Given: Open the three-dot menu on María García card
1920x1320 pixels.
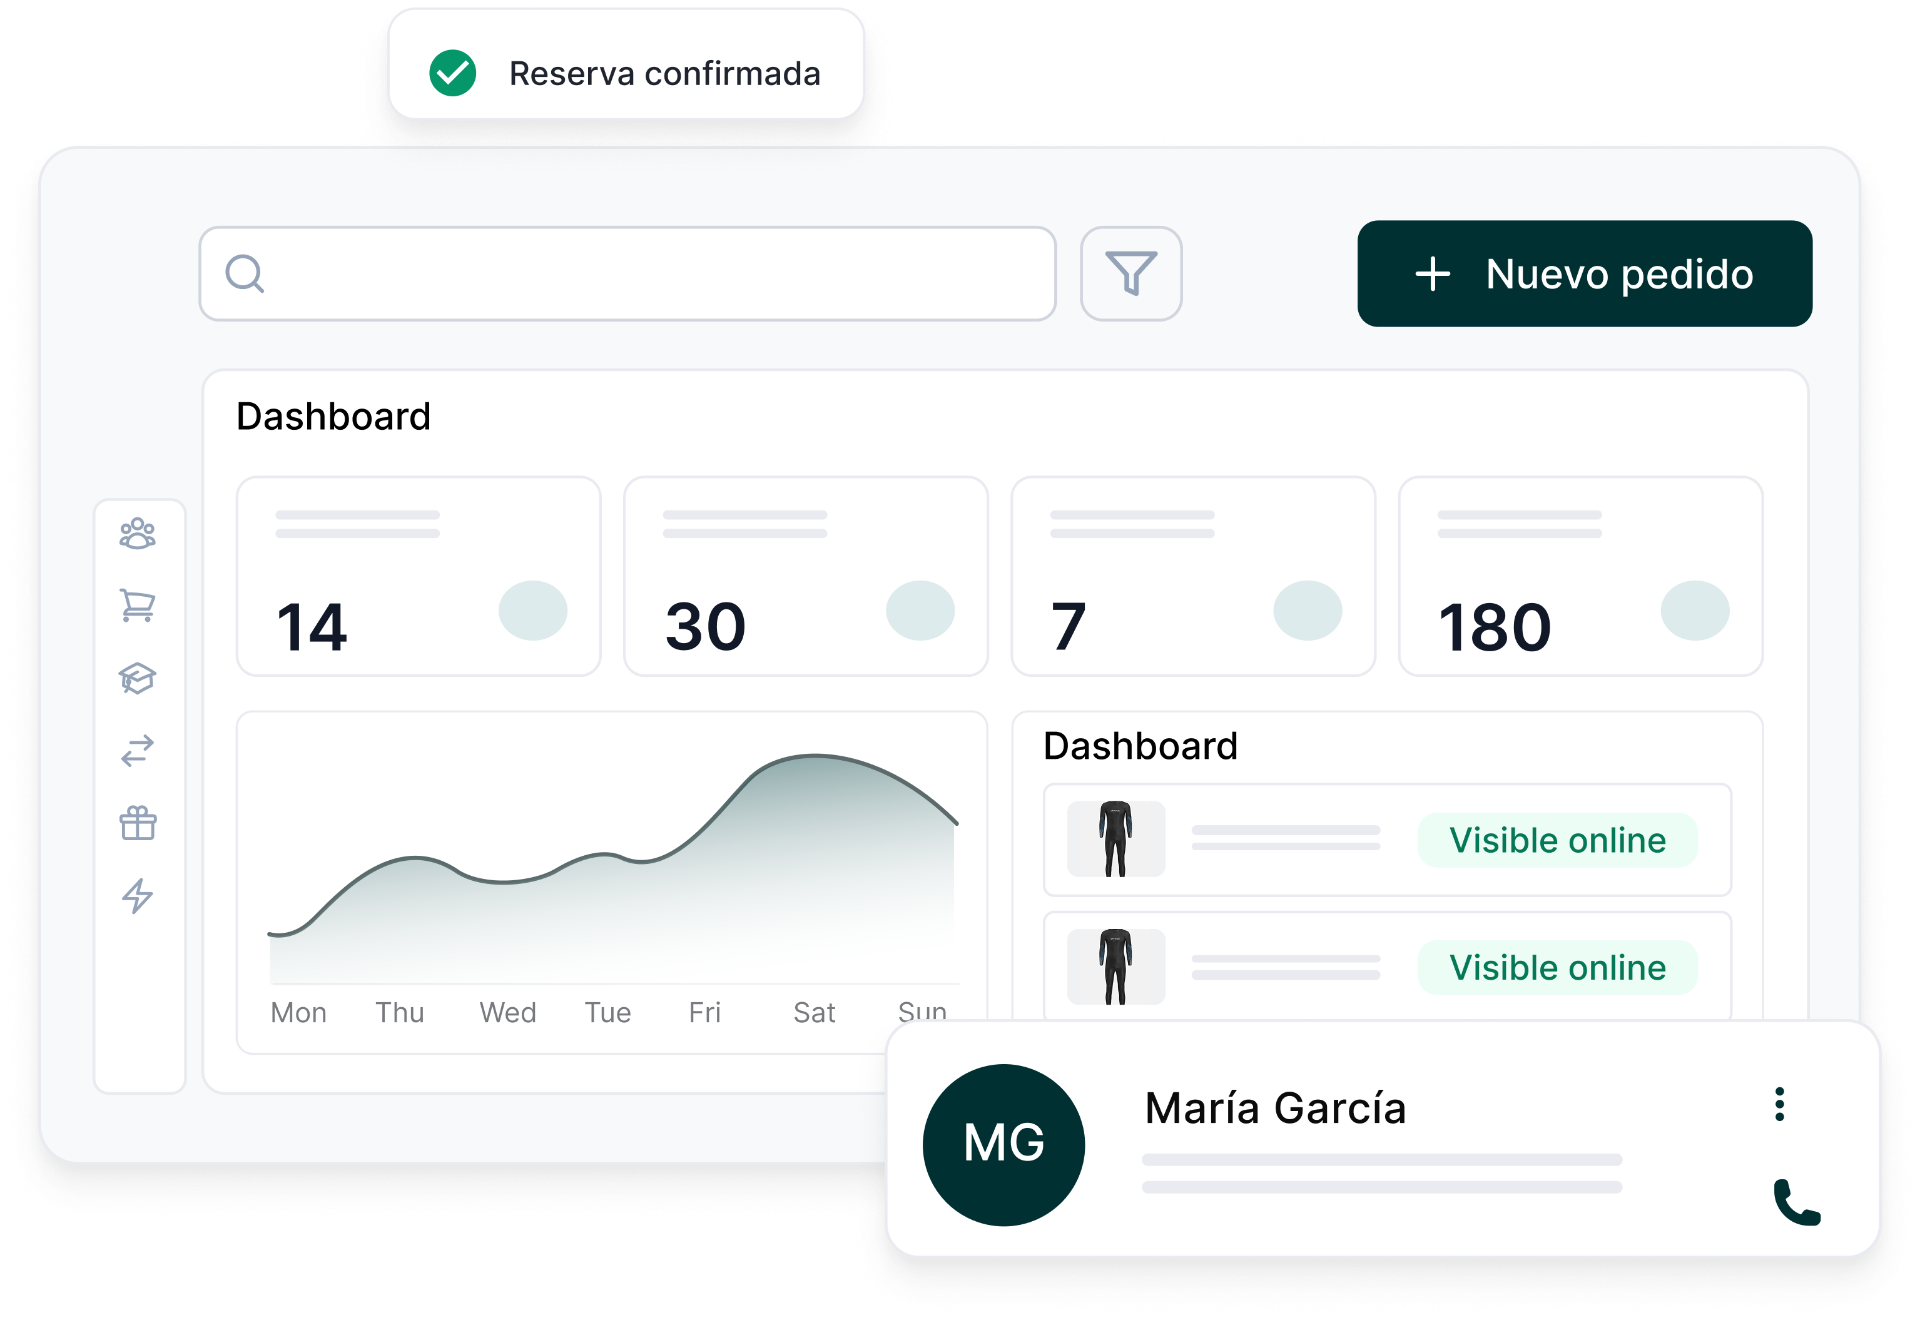Looking at the screenshot, I should (x=1779, y=1104).
